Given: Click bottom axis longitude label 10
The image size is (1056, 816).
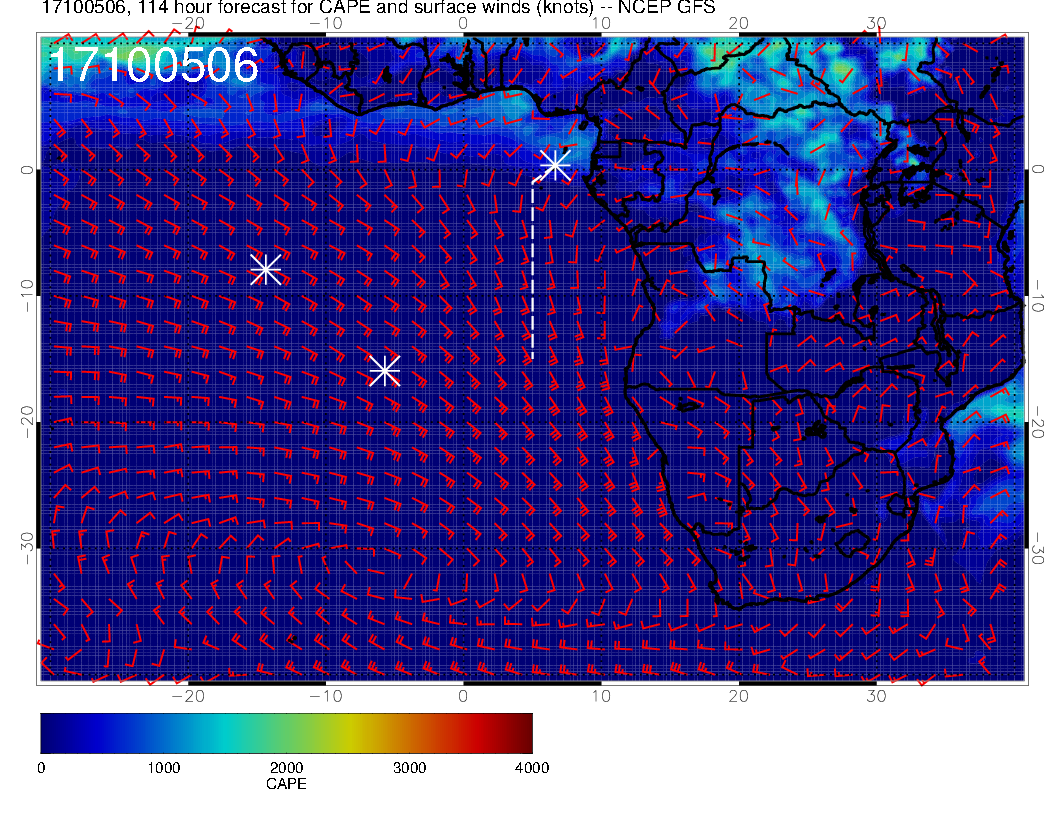Looking at the screenshot, I should tap(601, 695).
